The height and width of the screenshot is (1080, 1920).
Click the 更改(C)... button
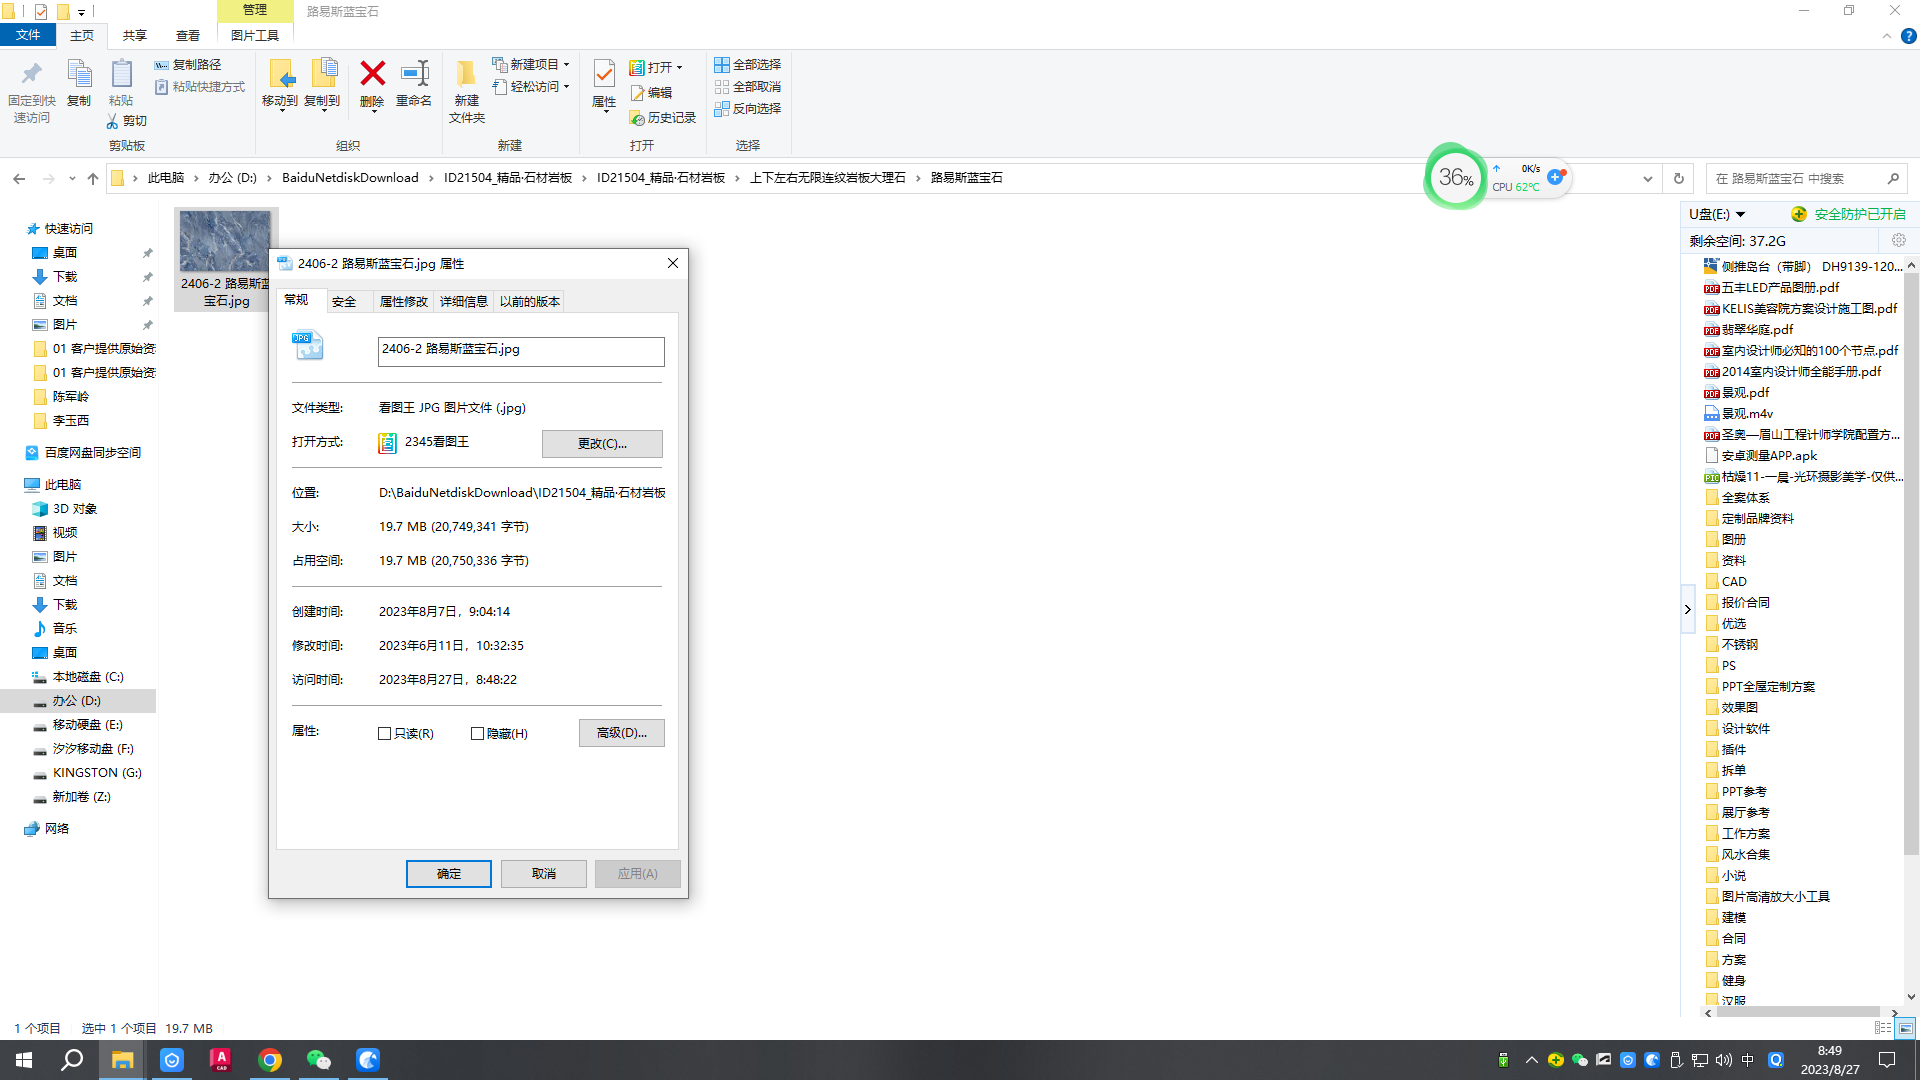[x=602, y=443]
